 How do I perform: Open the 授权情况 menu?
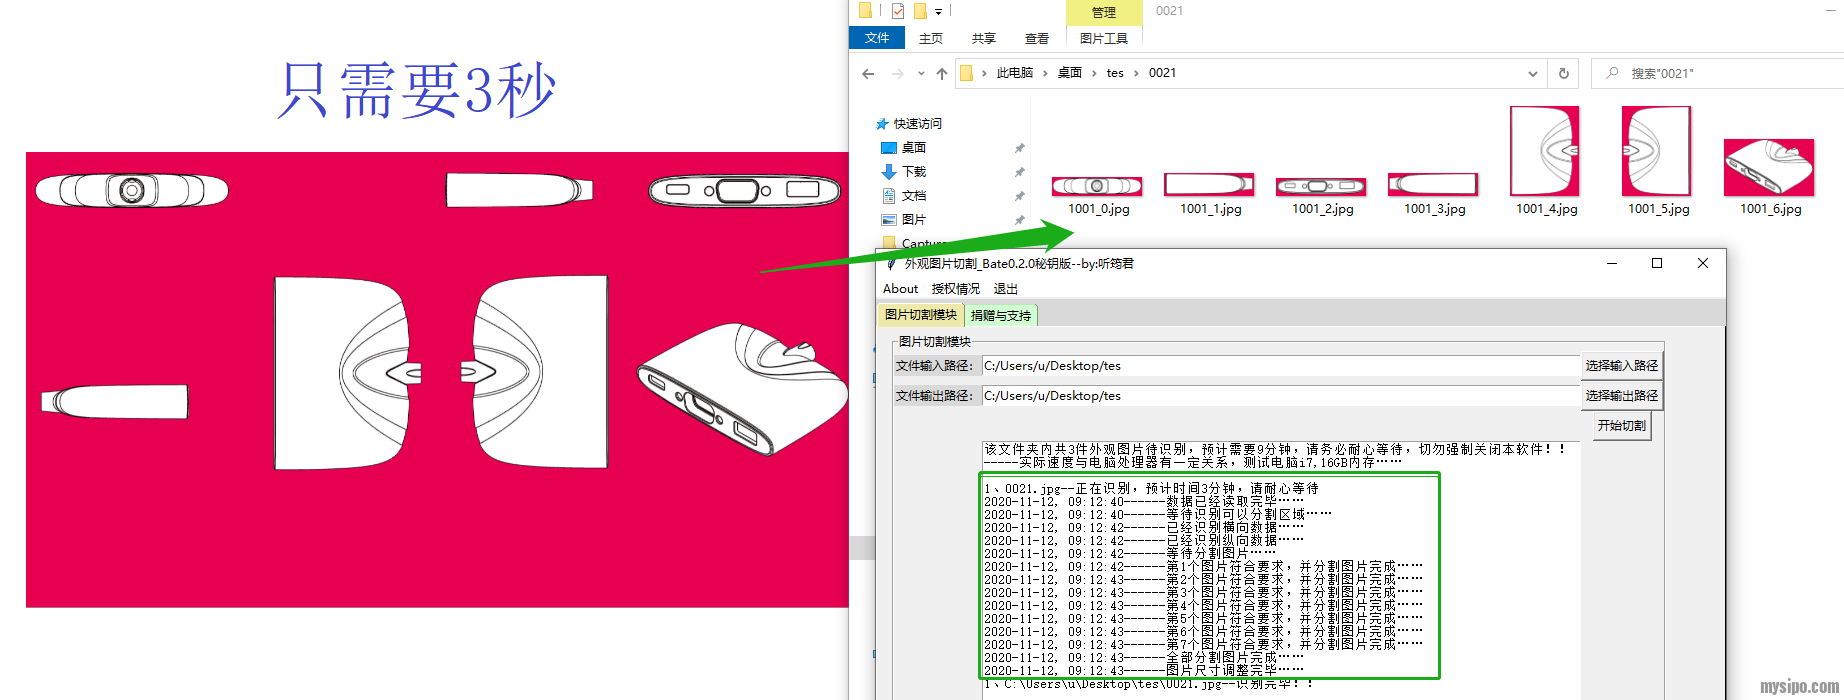(x=955, y=289)
